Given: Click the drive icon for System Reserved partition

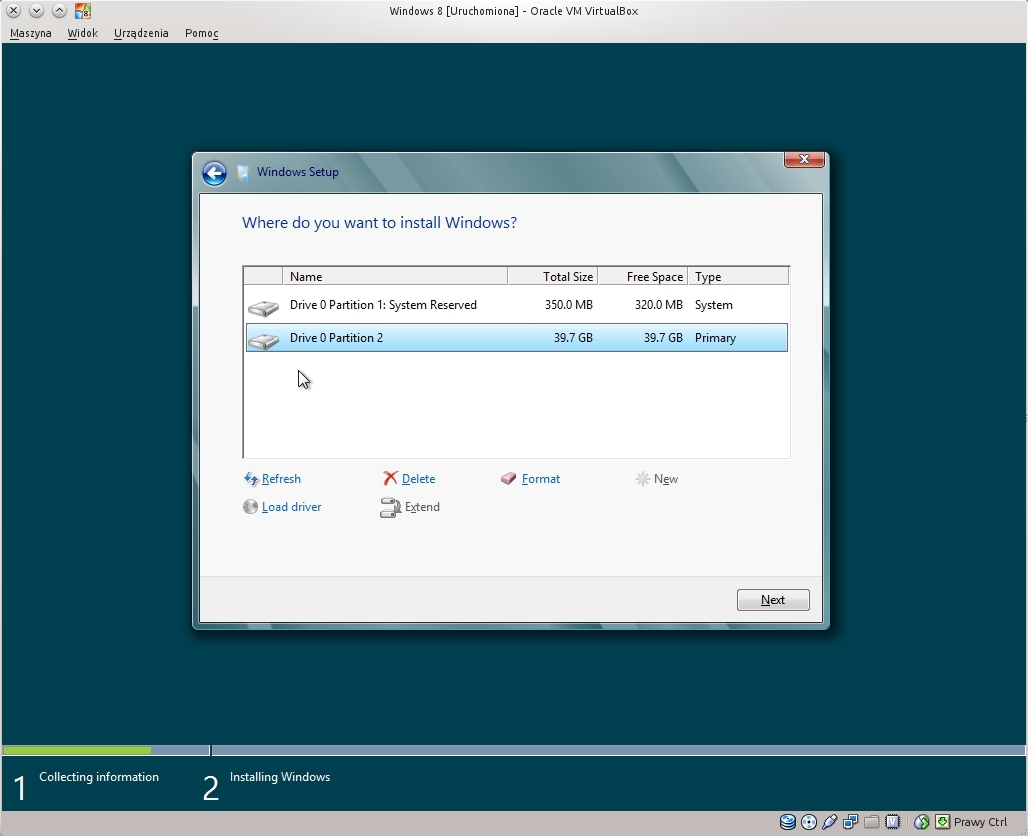Looking at the screenshot, I should pos(264,308).
